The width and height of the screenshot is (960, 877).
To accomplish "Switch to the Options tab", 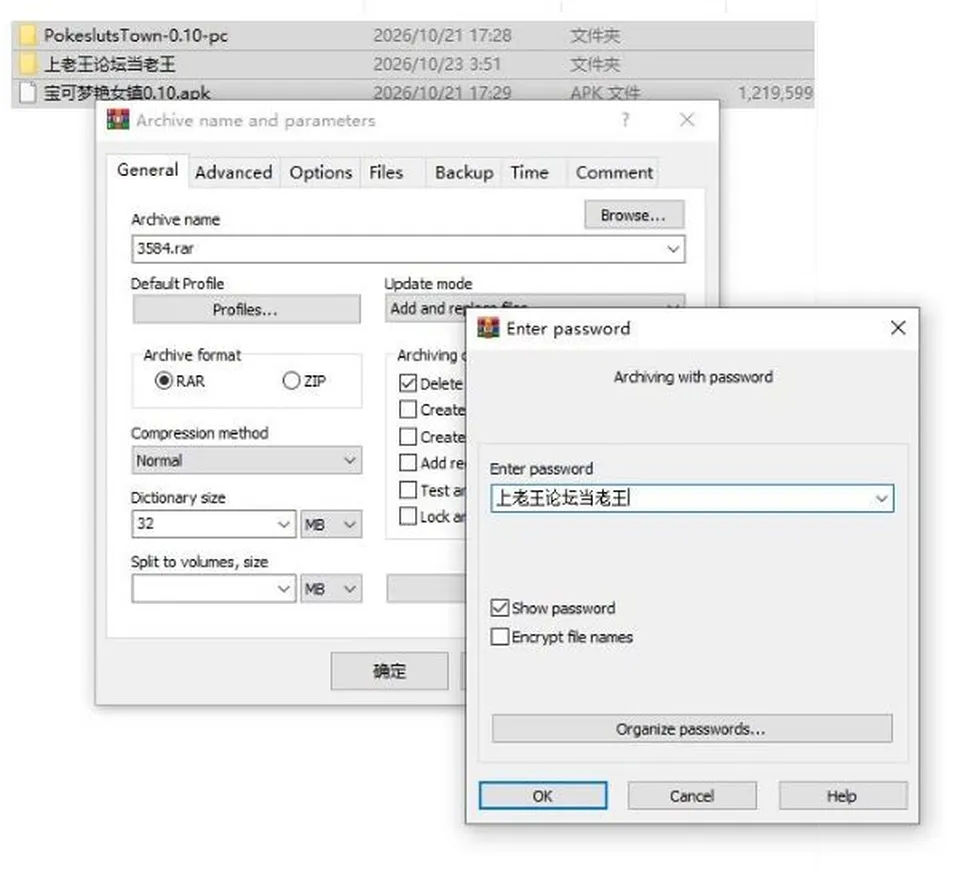I will (321, 173).
